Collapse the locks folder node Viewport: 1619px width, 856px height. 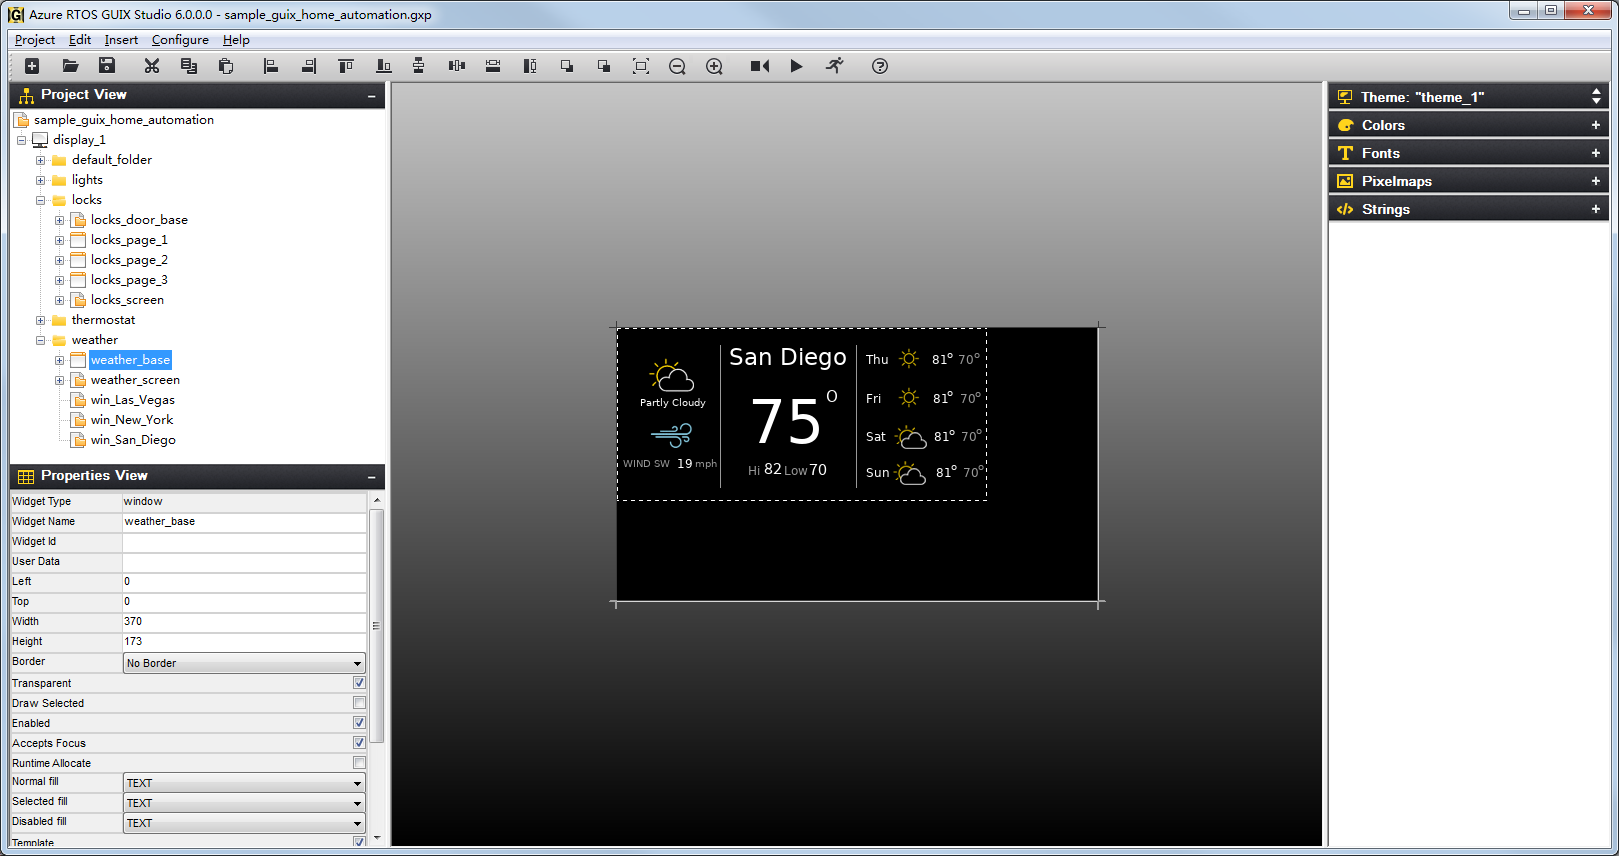tap(40, 200)
